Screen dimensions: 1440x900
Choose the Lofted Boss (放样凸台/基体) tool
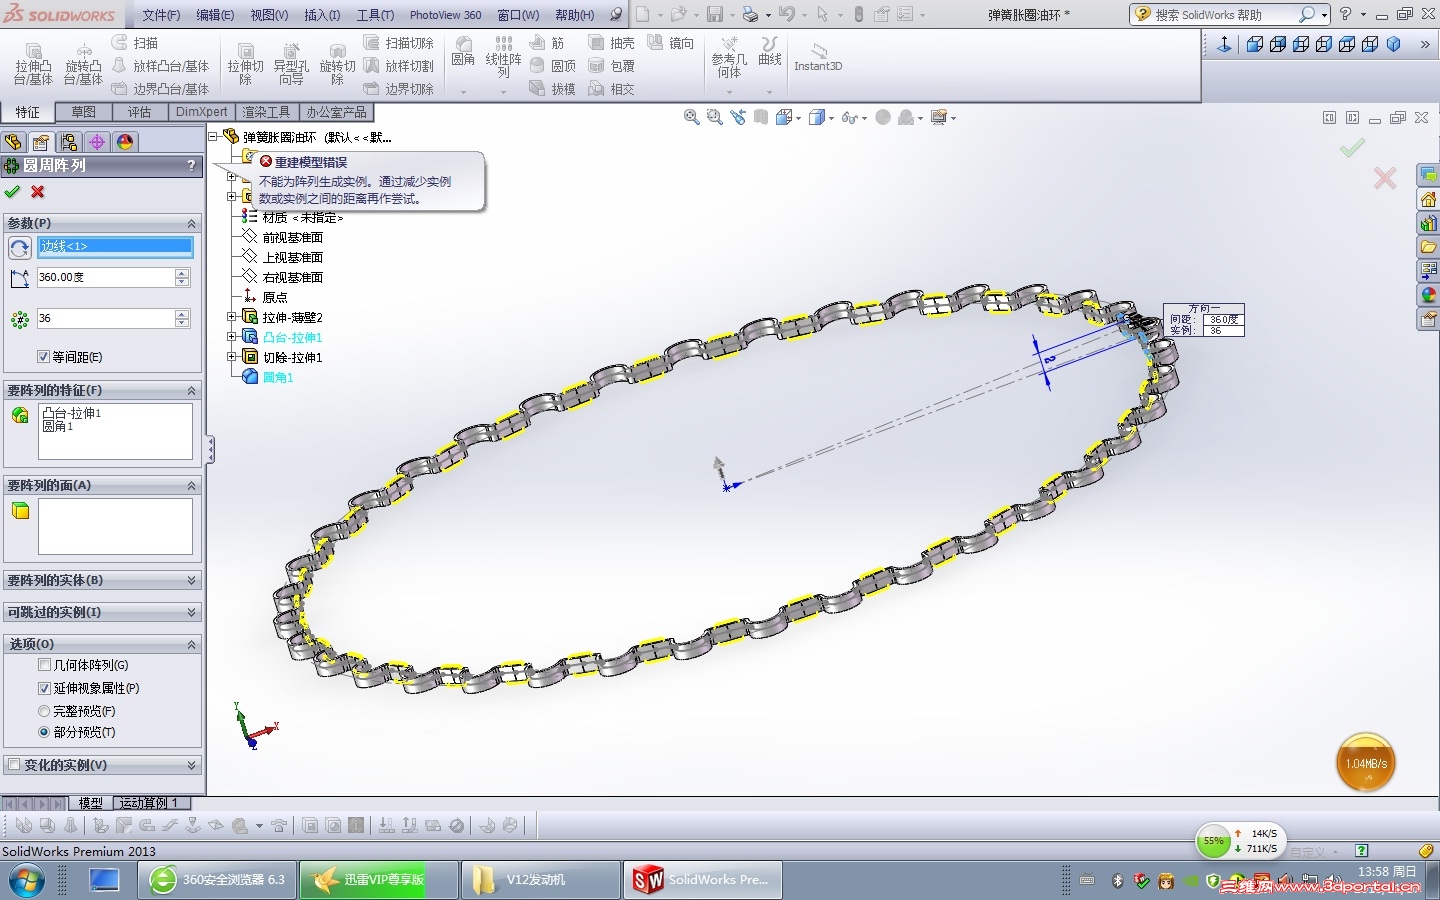[160, 66]
